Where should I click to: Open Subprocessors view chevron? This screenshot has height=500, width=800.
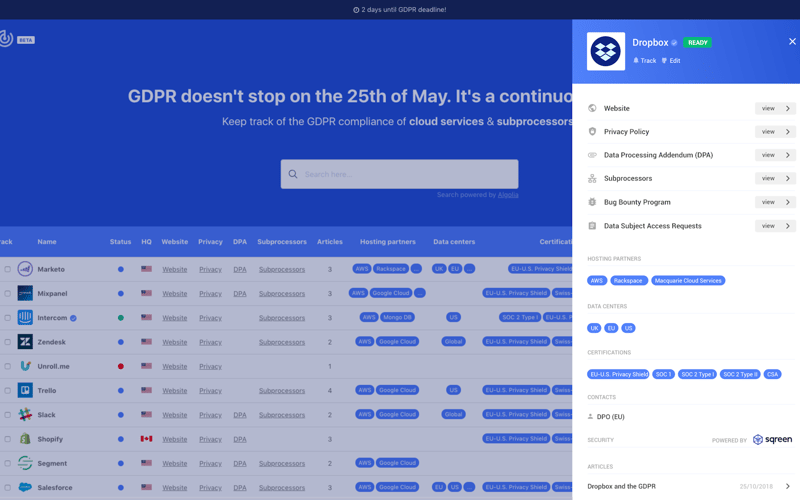[788, 179]
